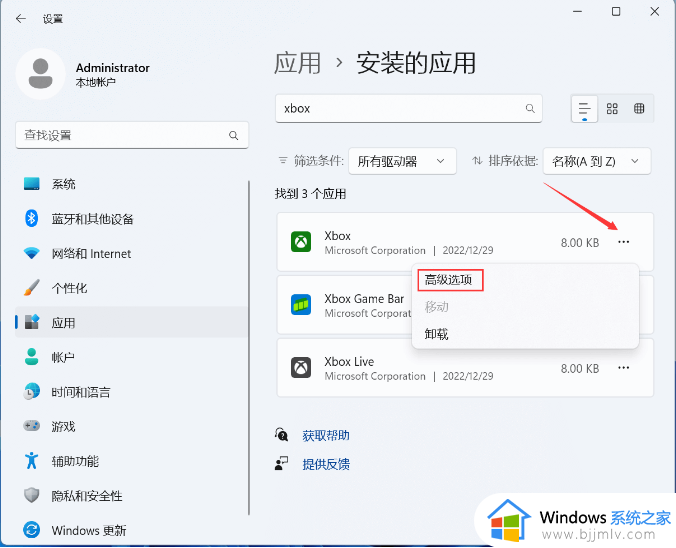Click the time and language globe icon
This screenshot has height=548, width=676.
(31, 391)
